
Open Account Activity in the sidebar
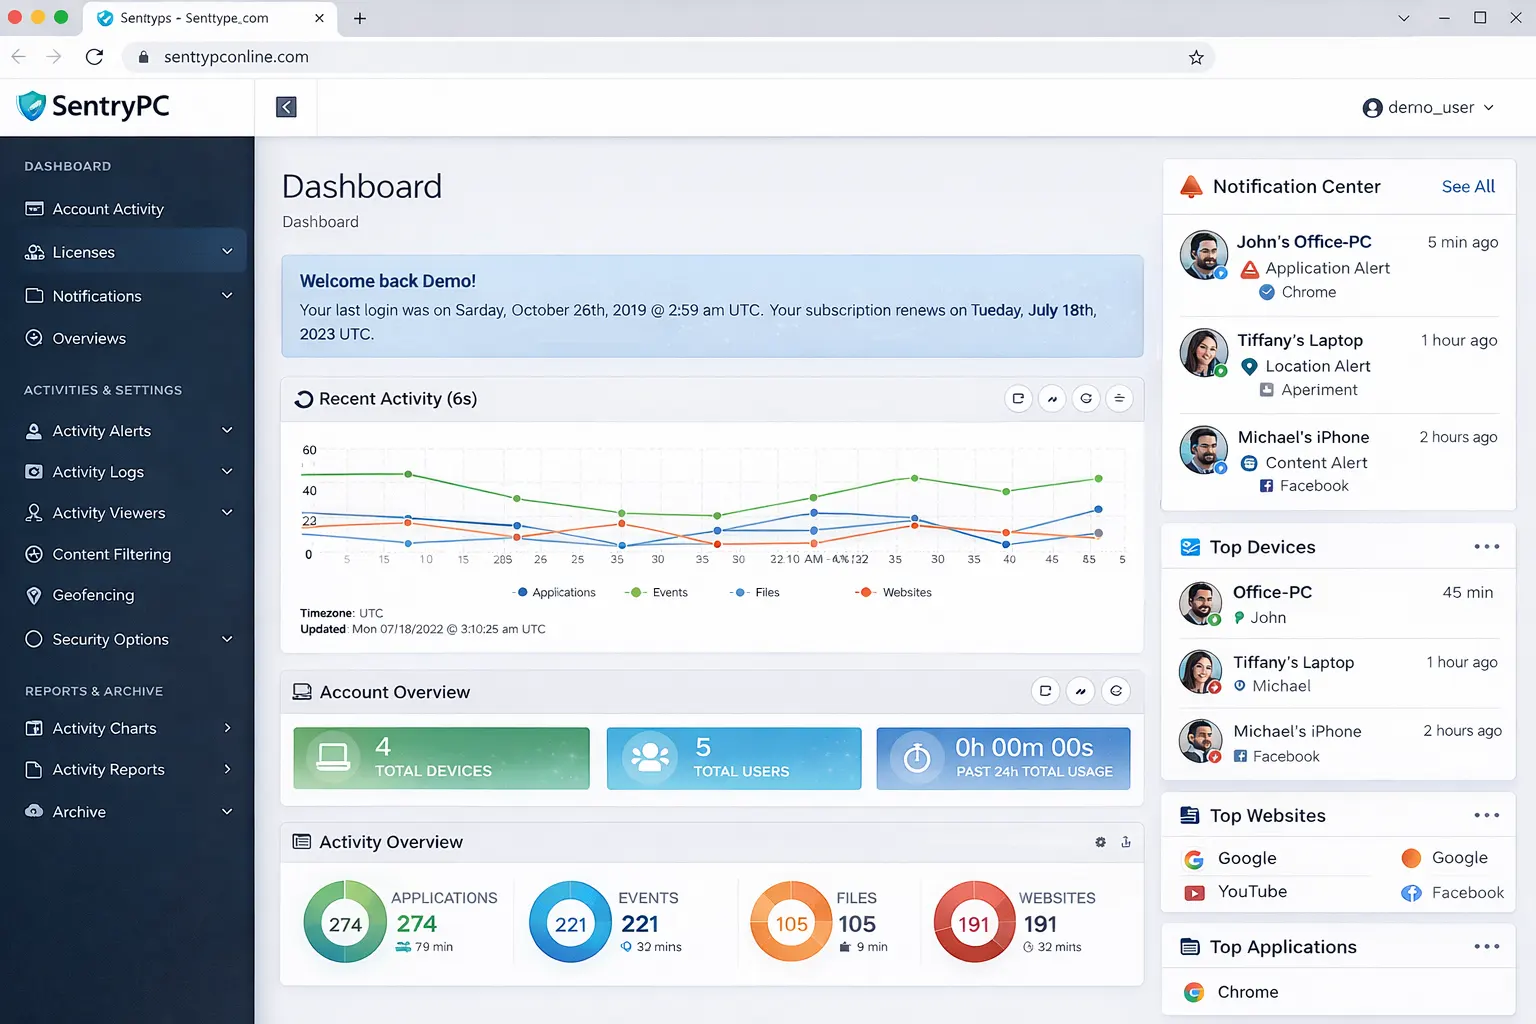click(108, 209)
